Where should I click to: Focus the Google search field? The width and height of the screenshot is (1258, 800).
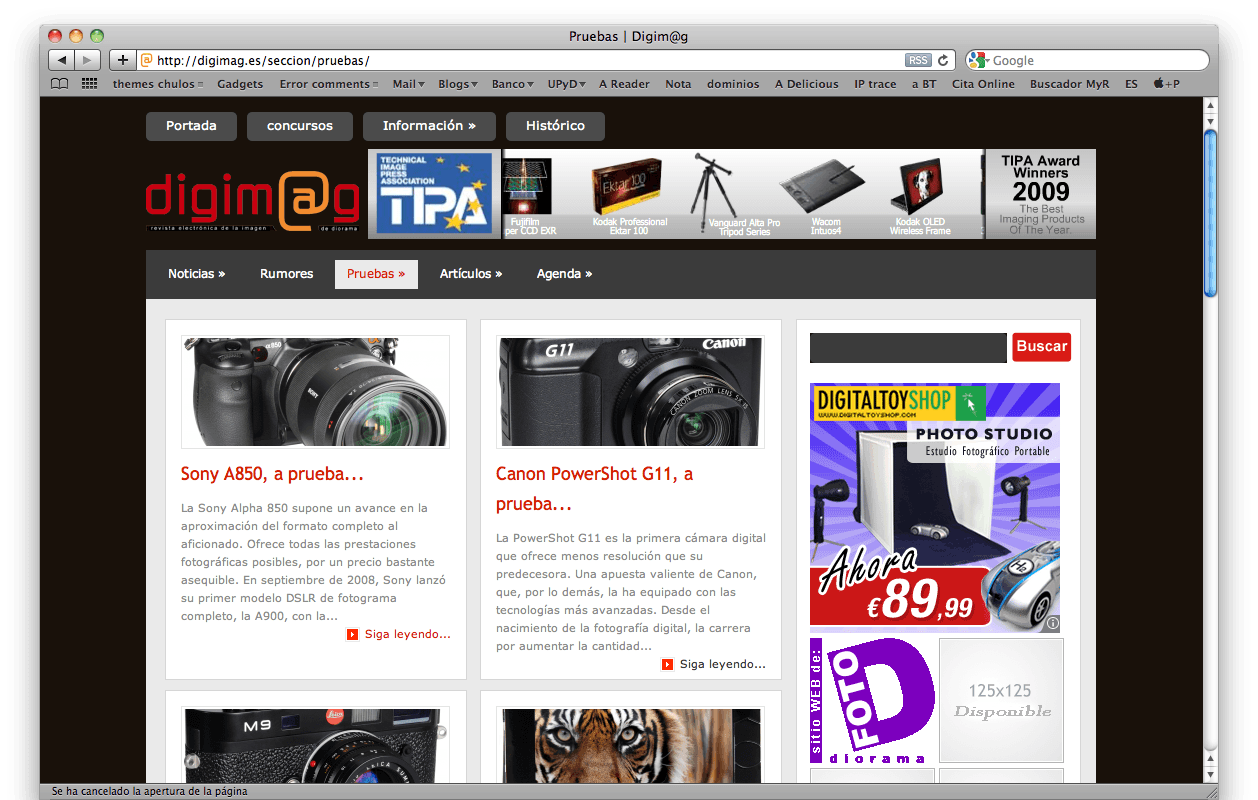1087,60
